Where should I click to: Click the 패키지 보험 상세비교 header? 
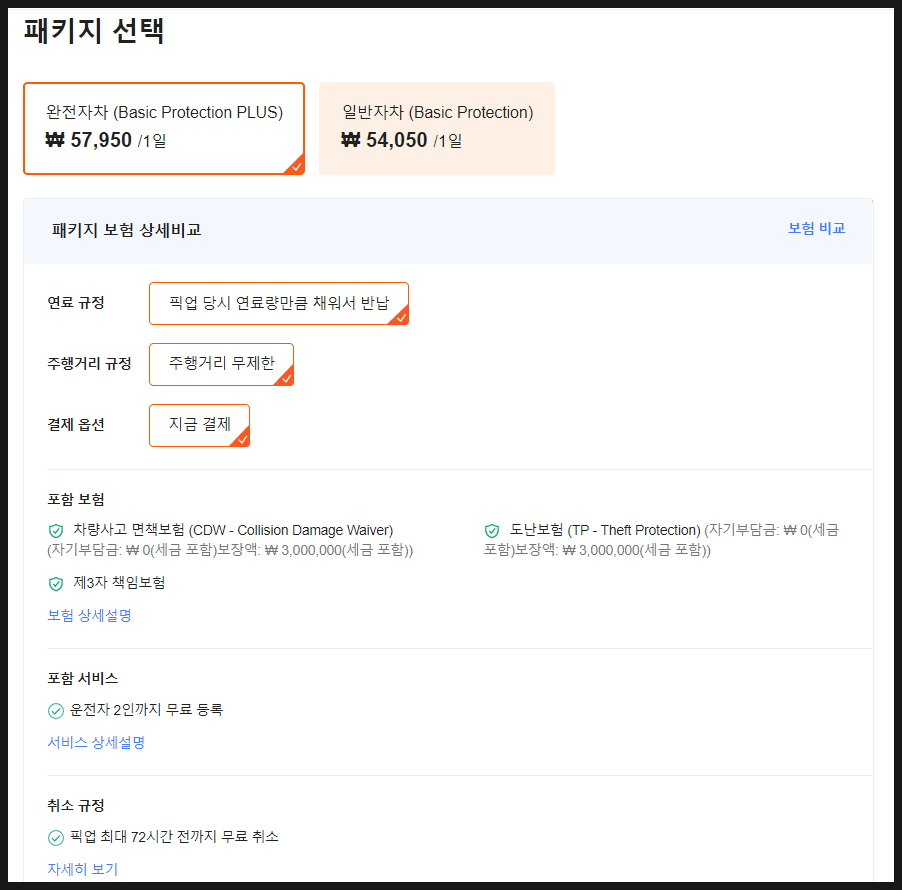tap(127, 230)
